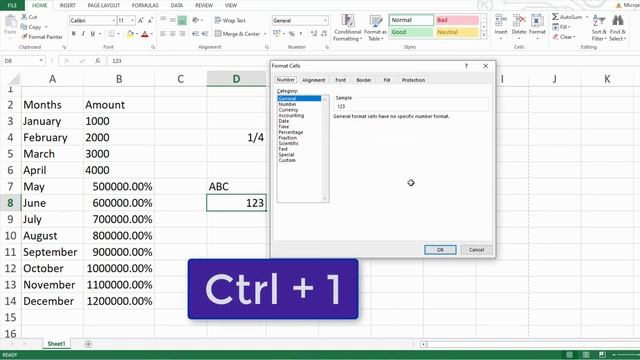Toggle Underline formatting

tap(93, 34)
